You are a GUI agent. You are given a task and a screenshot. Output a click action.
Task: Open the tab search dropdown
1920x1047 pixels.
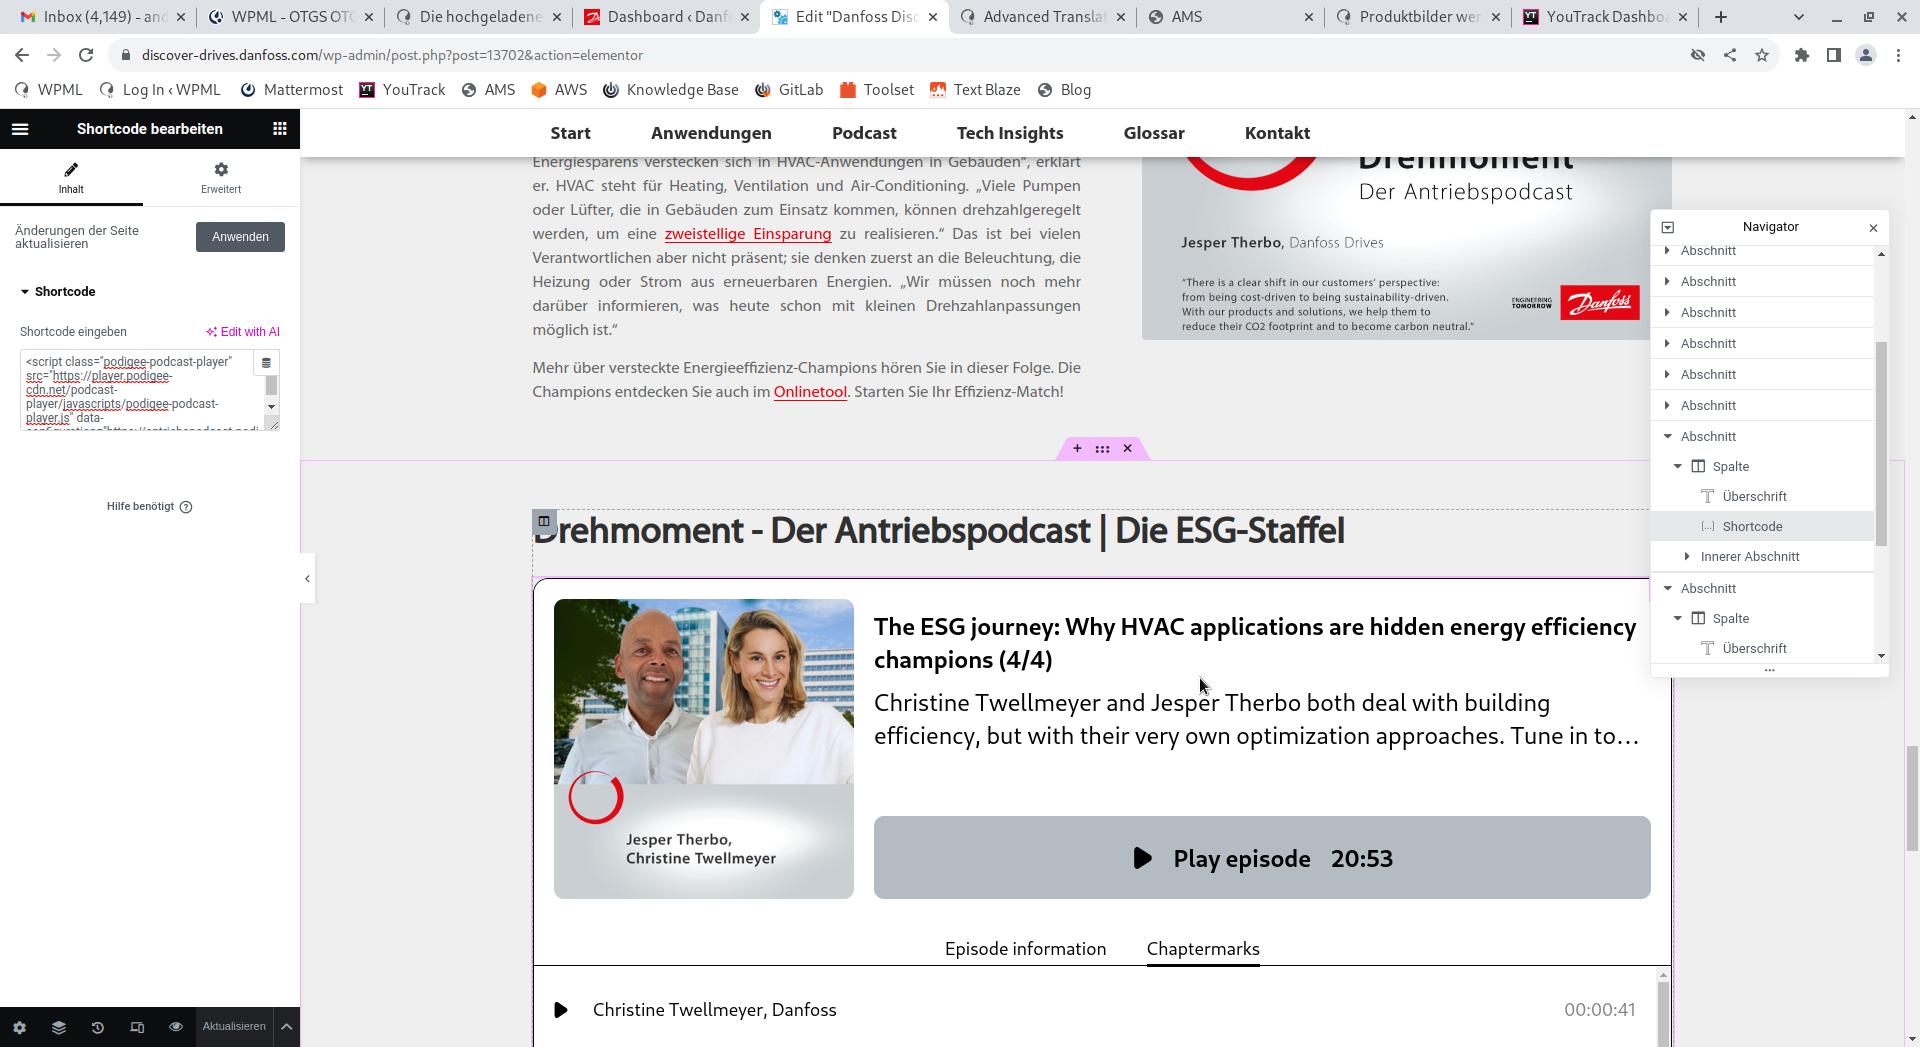(x=1799, y=17)
